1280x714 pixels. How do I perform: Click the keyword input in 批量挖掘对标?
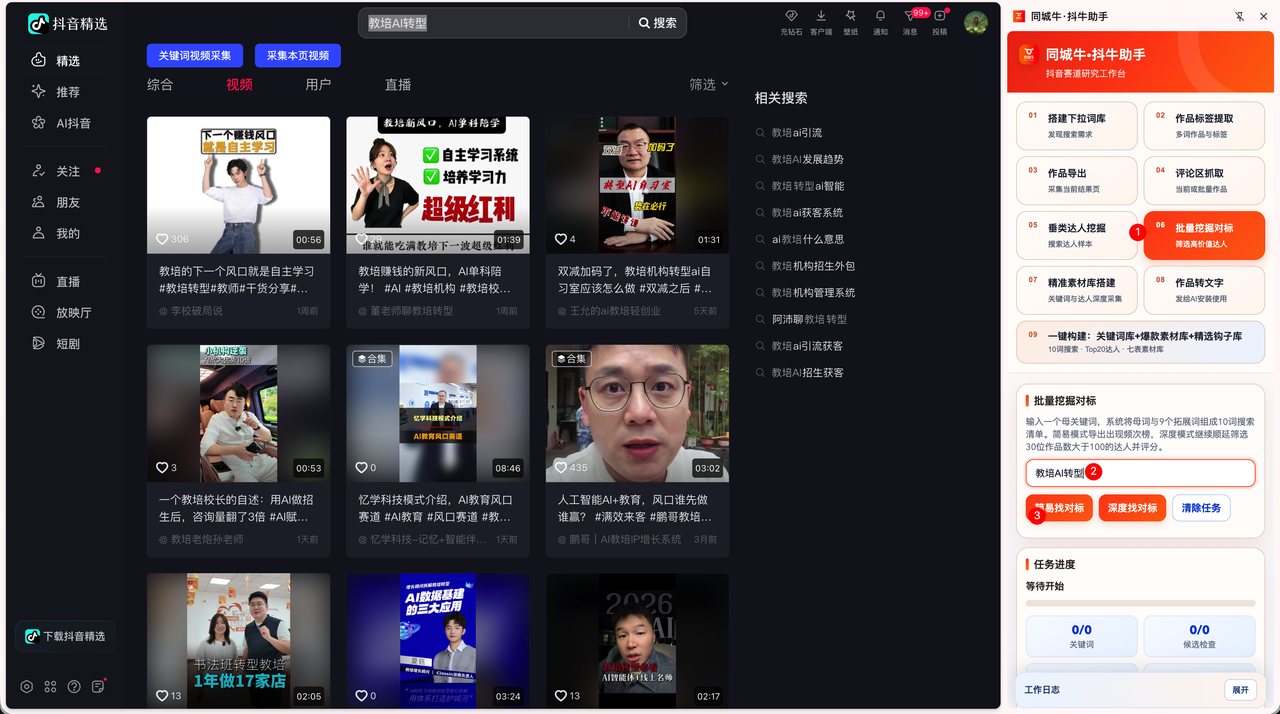pyautogui.click(x=1140, y=473)
